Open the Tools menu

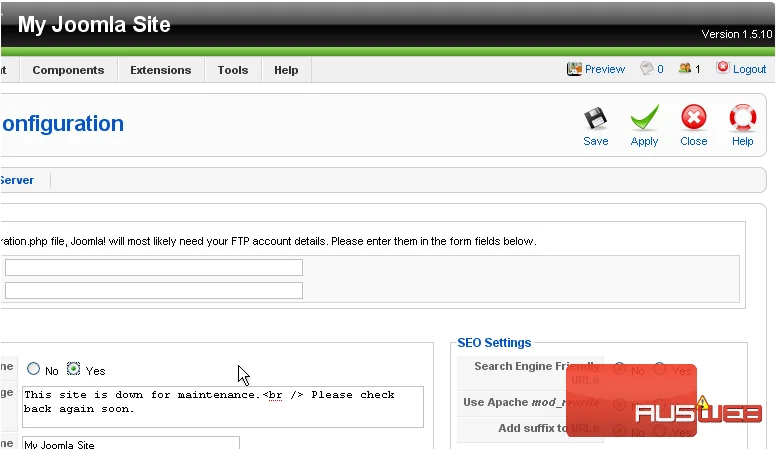pos(233,70)
